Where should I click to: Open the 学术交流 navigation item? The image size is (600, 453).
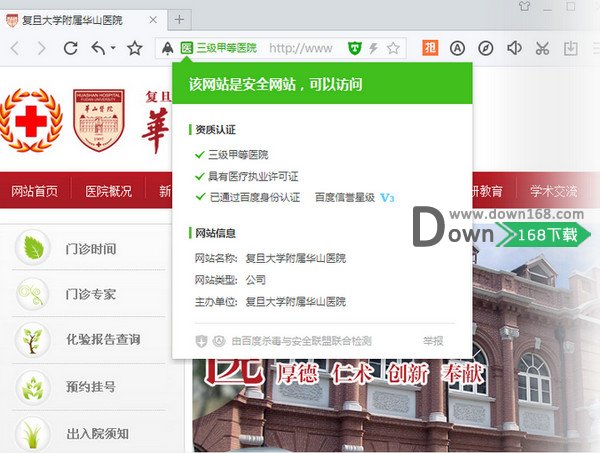[554, 191]
